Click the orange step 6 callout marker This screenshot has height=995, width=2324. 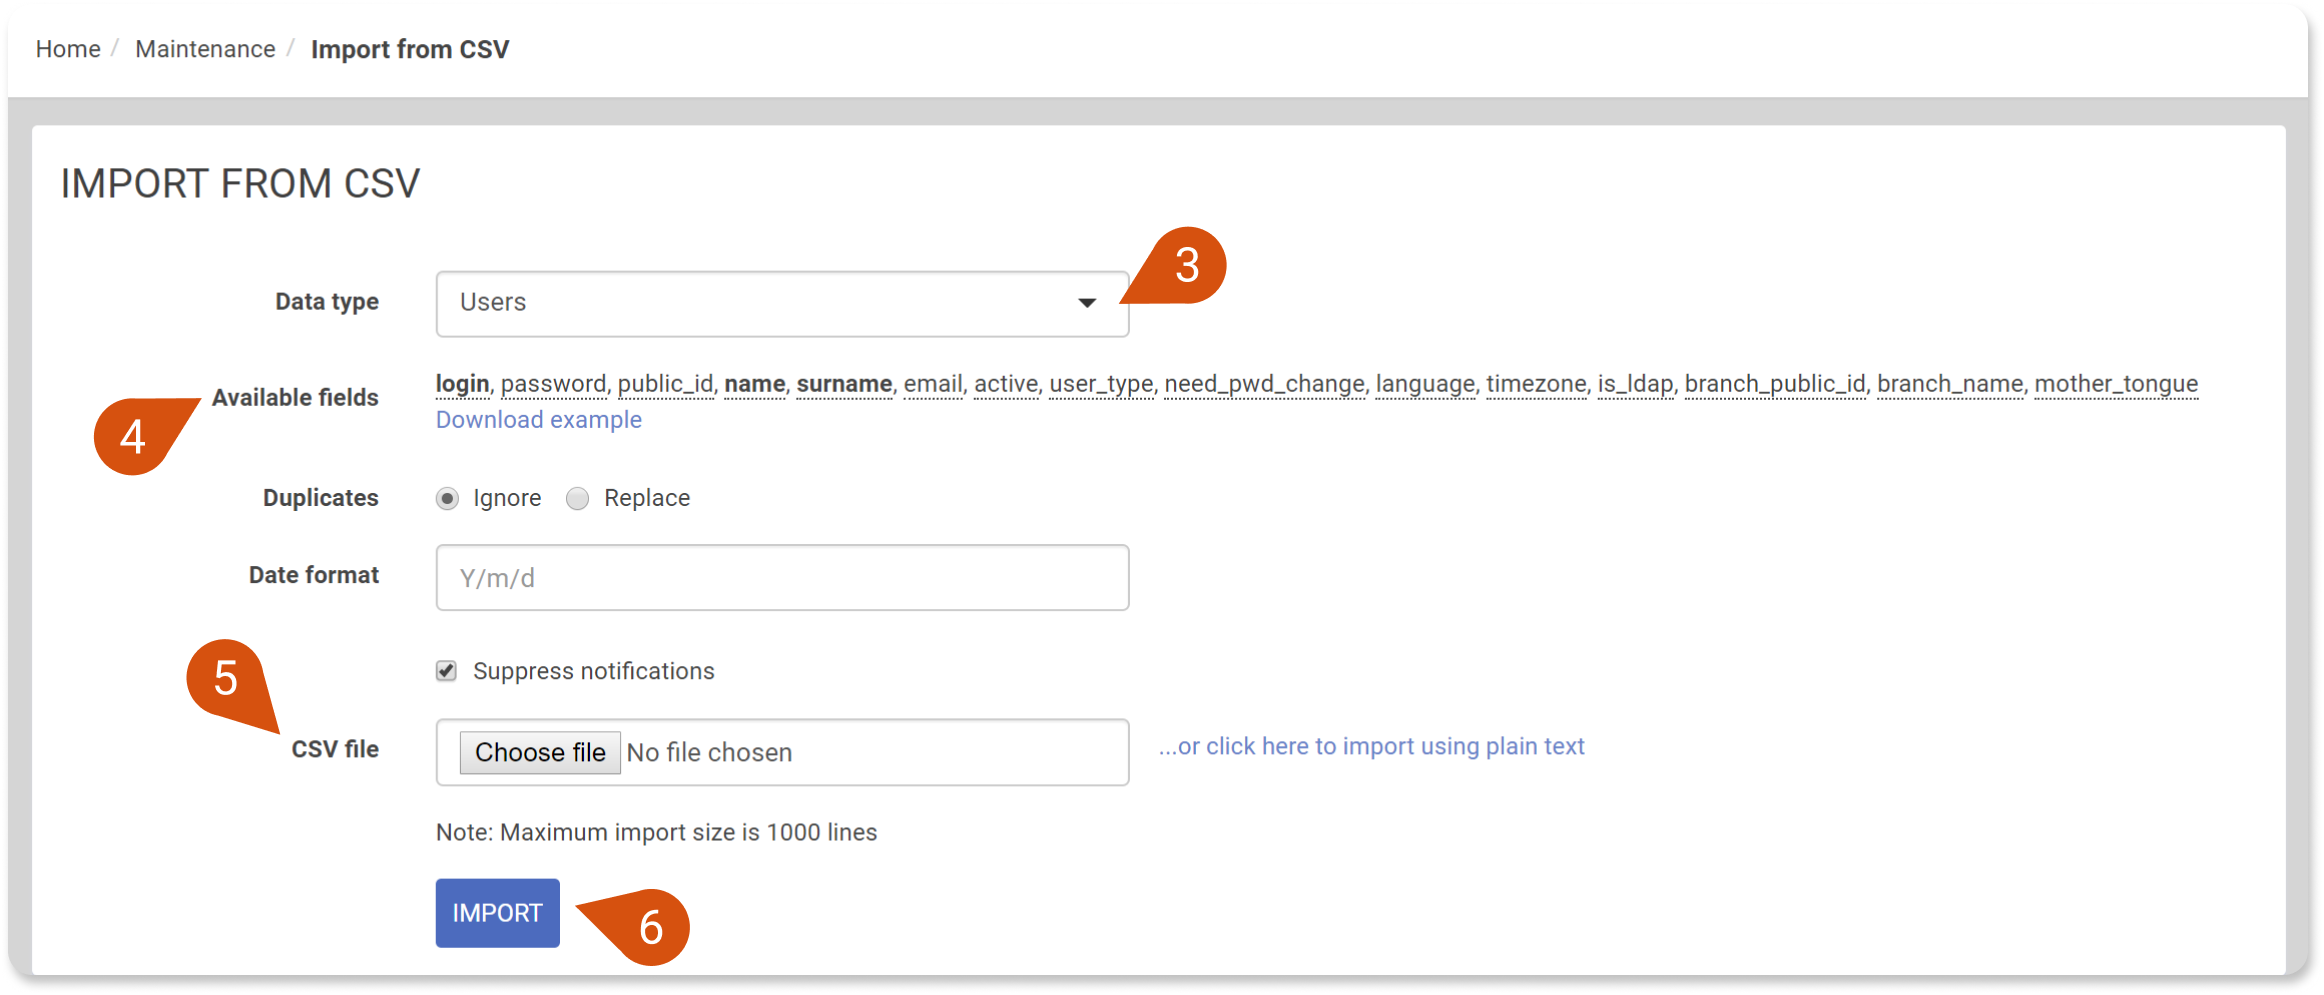pos(649,927)
